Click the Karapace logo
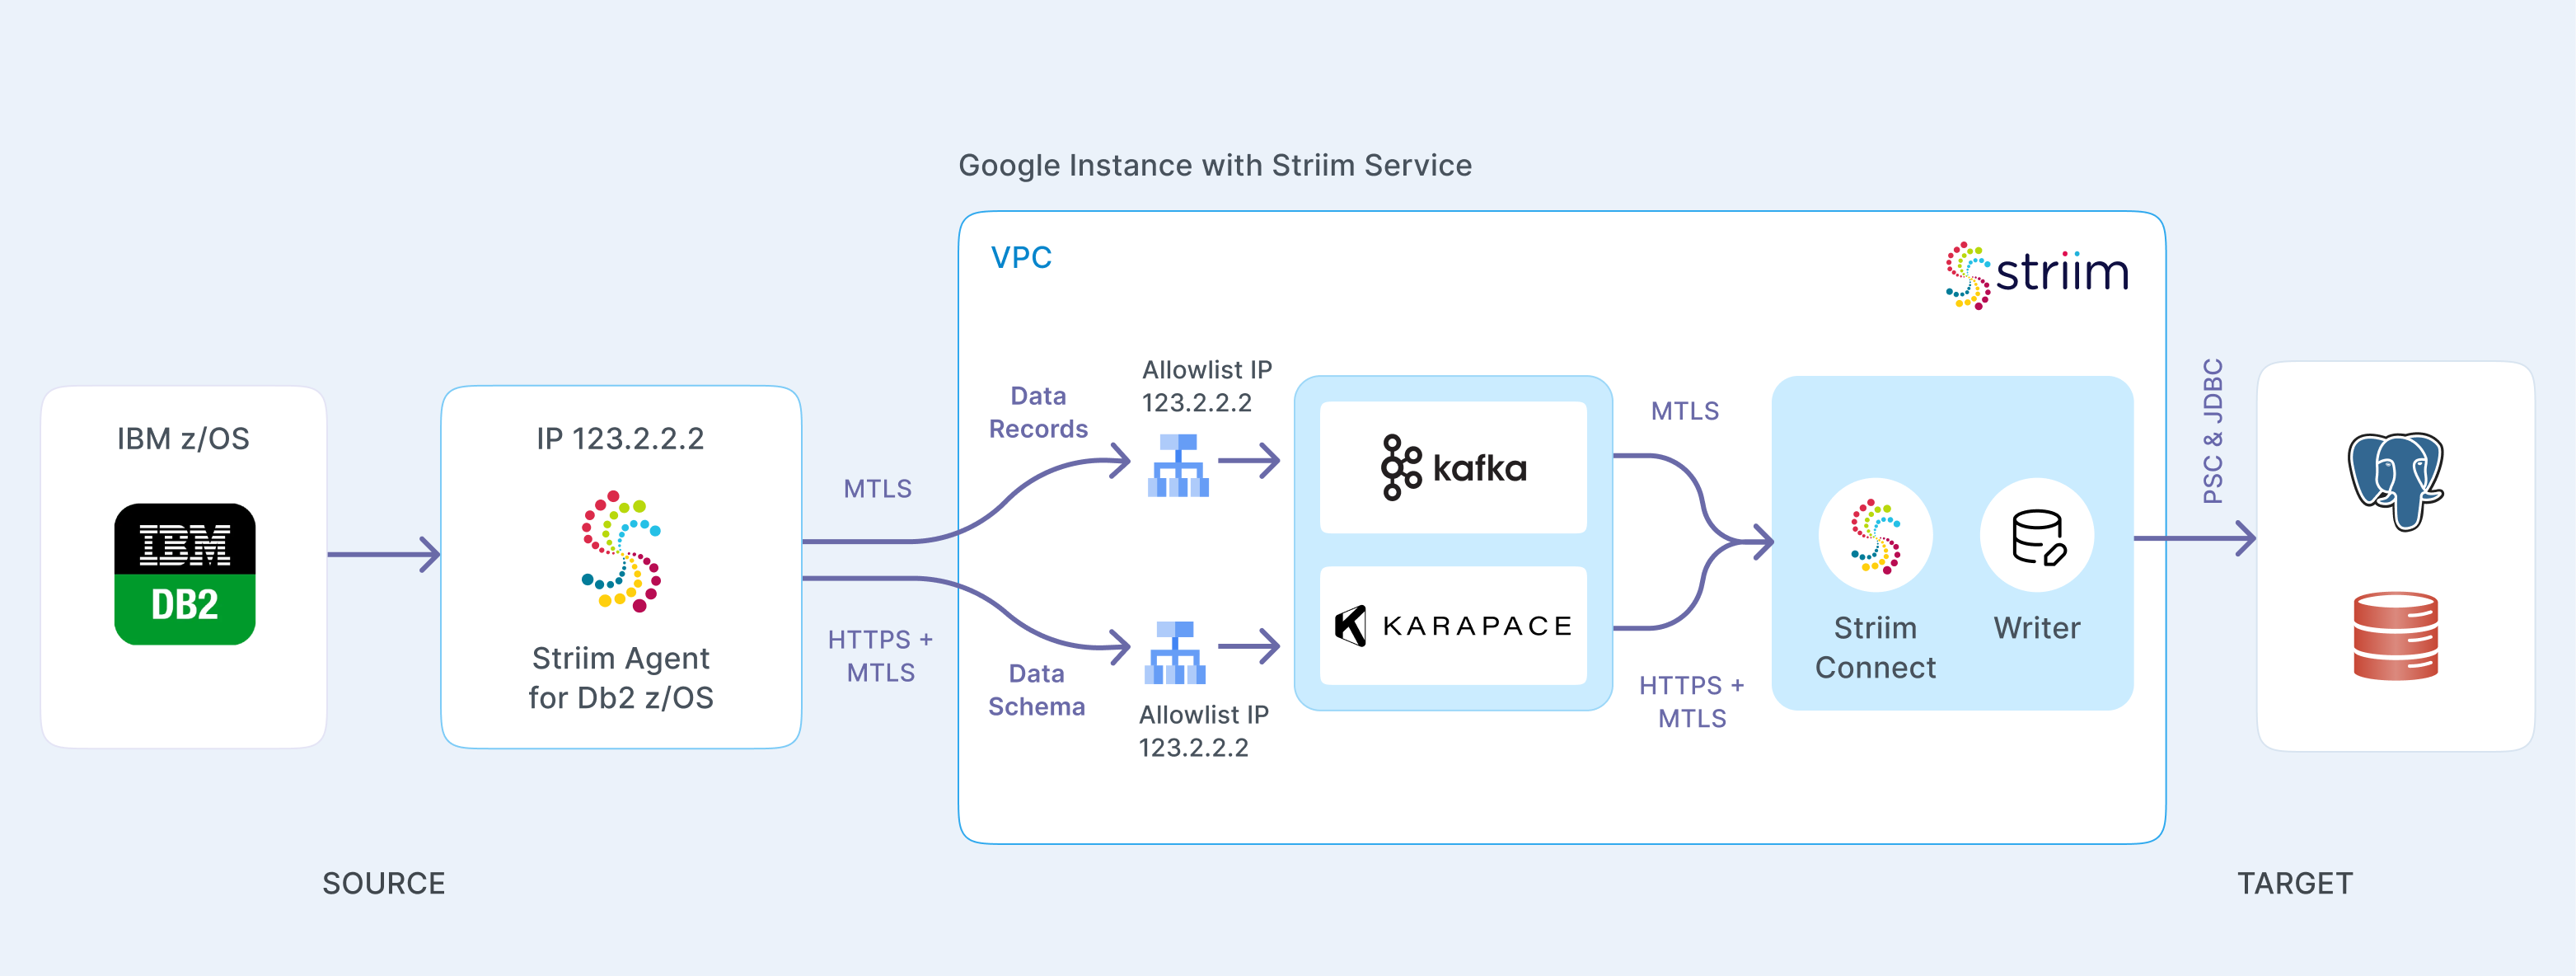This screenshot has width=2576, height=976. coord(1452,624)
